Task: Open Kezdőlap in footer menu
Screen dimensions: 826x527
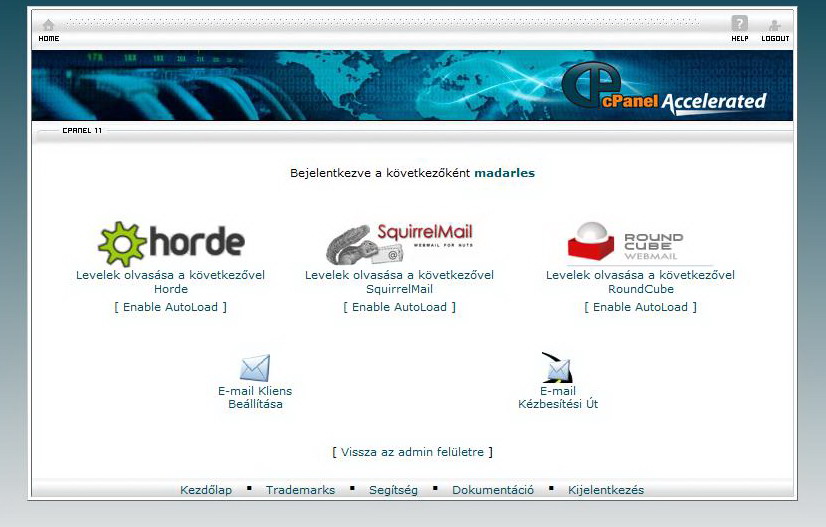Action: 206,490
